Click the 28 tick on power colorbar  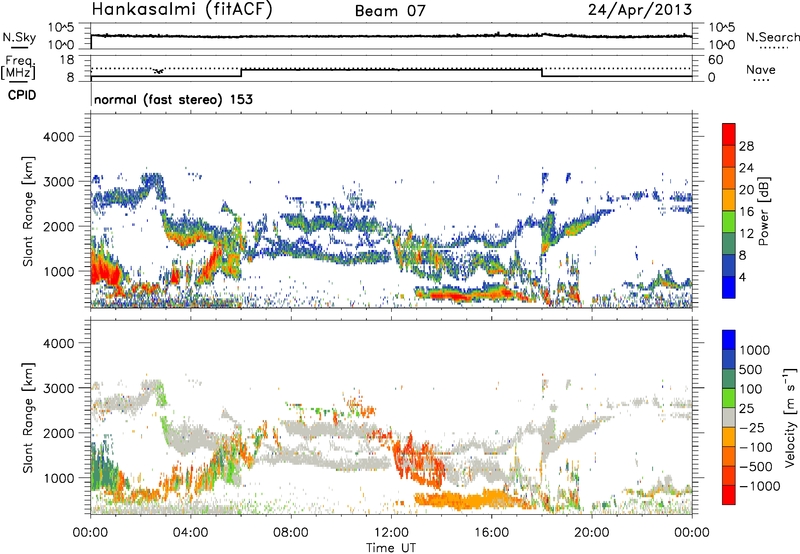[x=746, y=146]
